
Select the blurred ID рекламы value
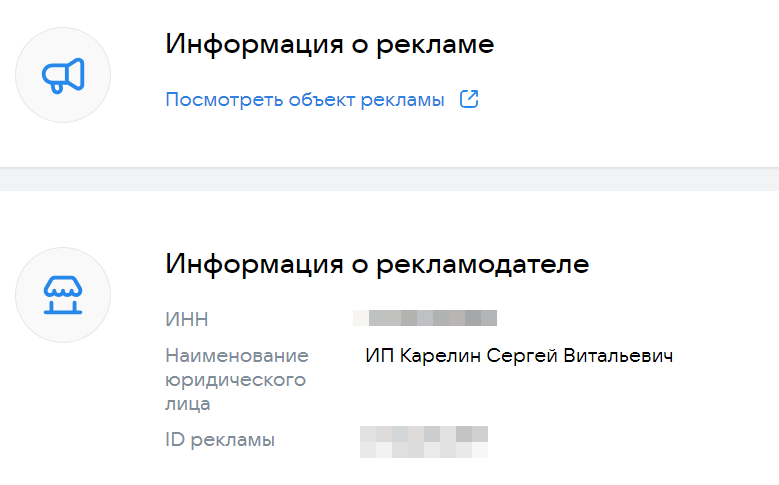point(424,440)
